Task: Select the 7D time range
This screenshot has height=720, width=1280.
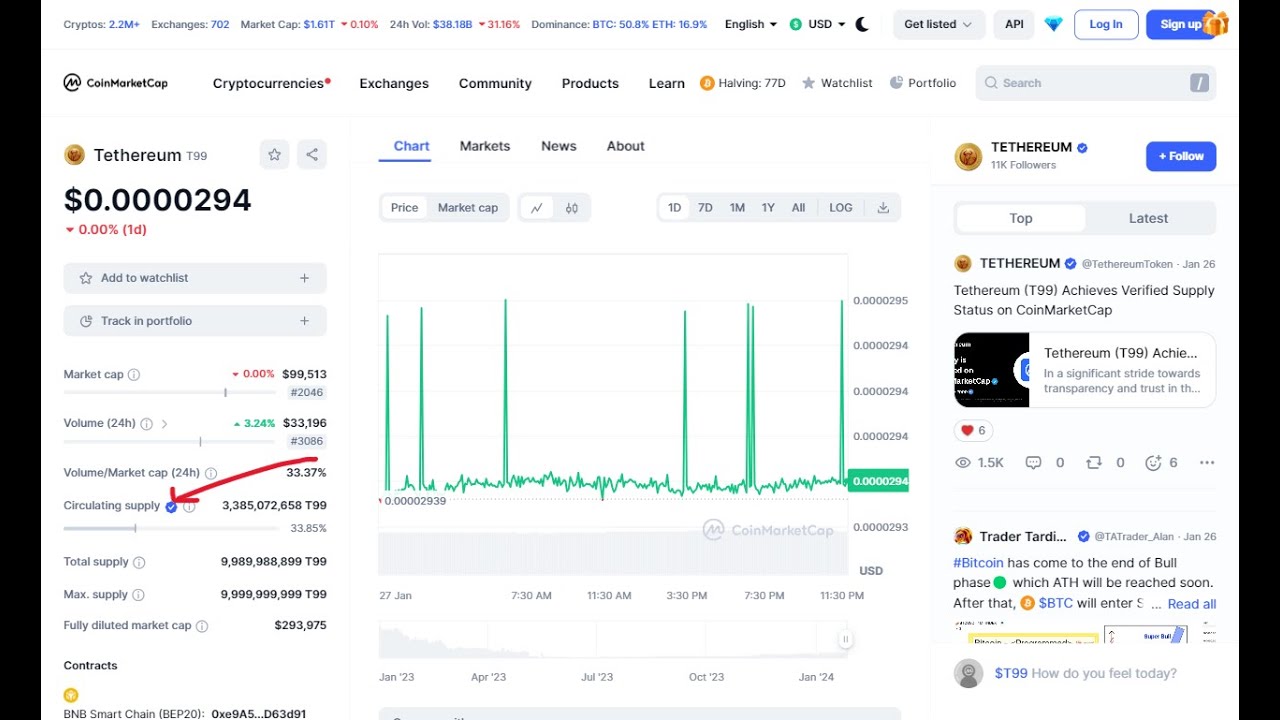Action: 705,208
